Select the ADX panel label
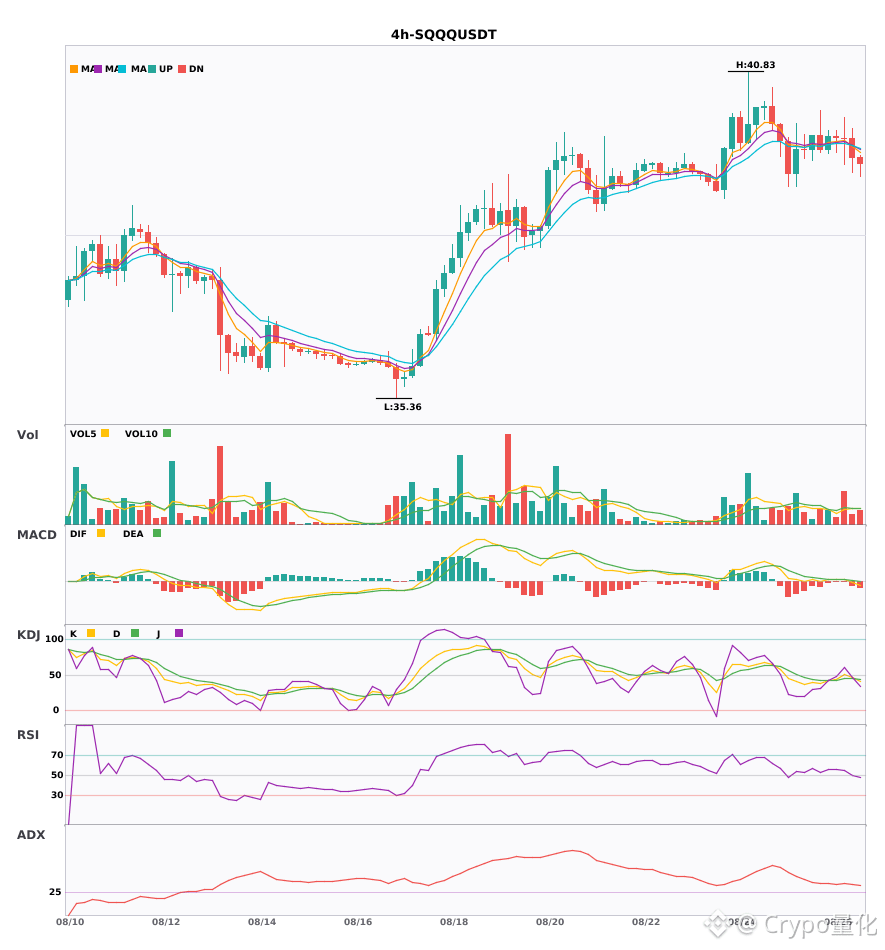 tap(31, 834)
